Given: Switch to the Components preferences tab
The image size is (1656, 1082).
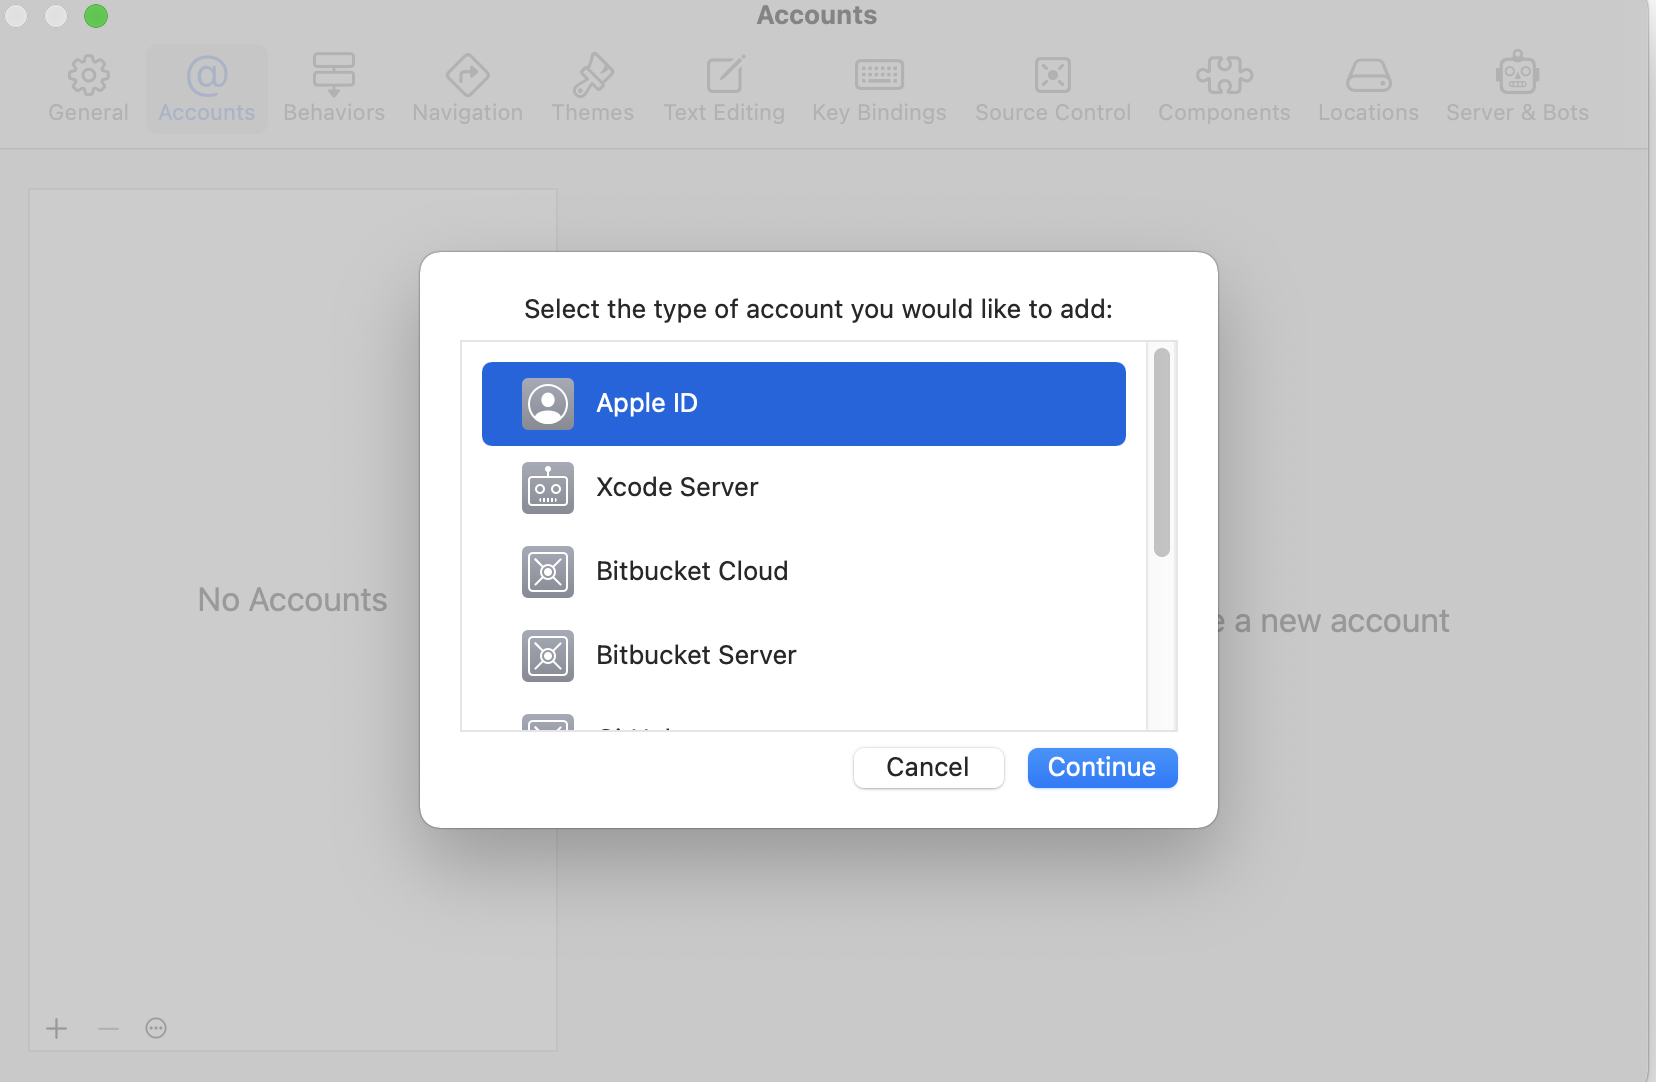Looking at the screenshot, I should pyautogui.click(x=1224, y=89).
